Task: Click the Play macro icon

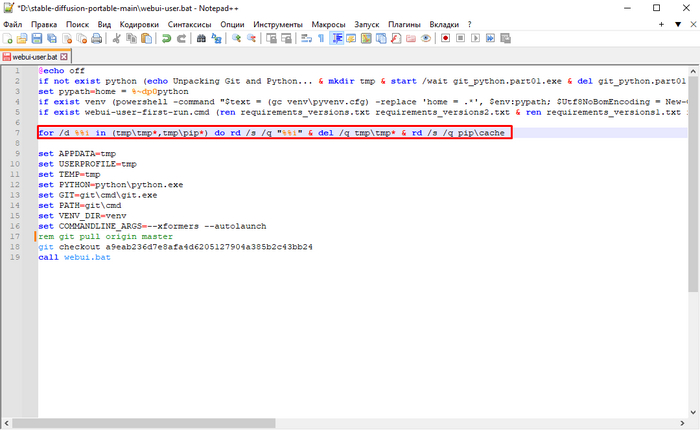Action: 473,38
